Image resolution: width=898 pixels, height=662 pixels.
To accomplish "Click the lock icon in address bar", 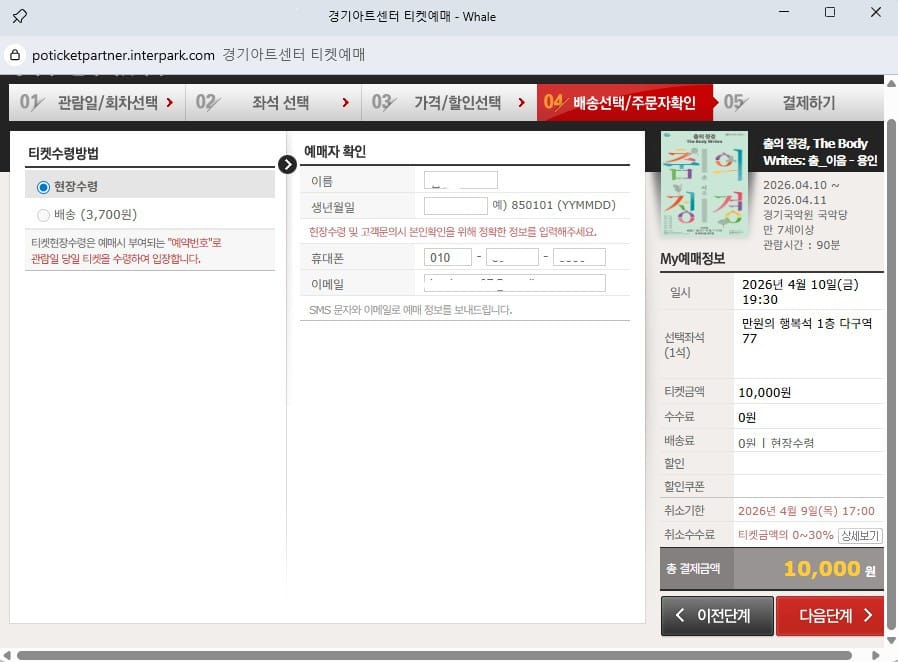I will (15, 55).
